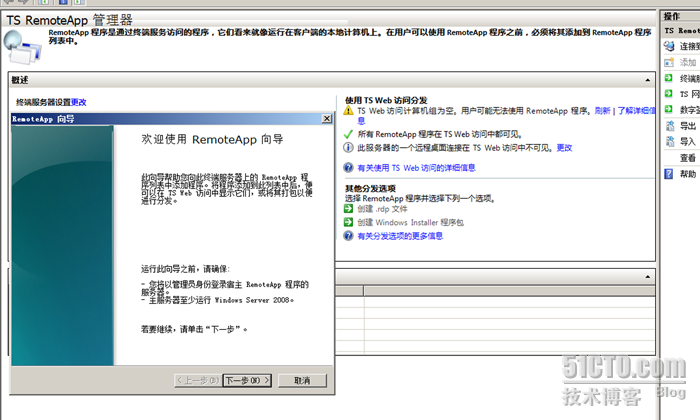Click 下一步 in the RemoteApp 向导
Image resolution: width=700 pixels, height=420 pixels.
pos(247,380)
